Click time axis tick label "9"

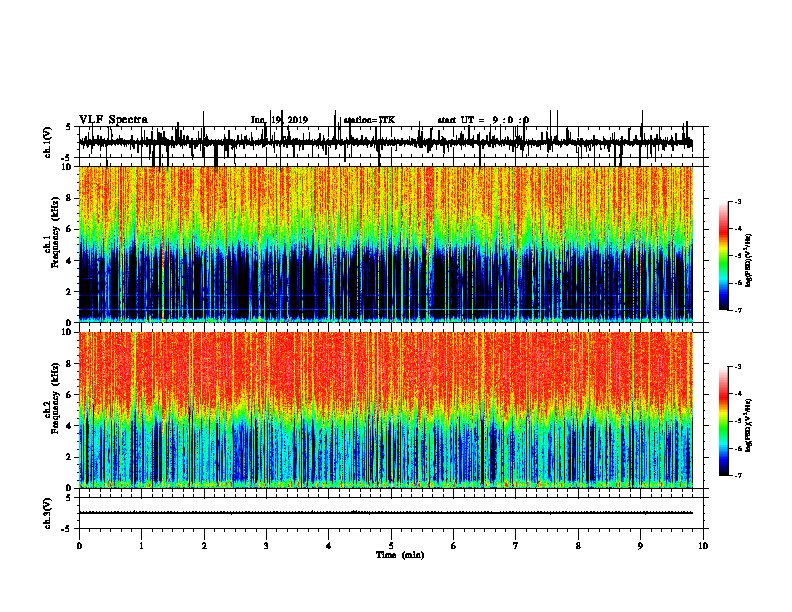[x=640, y=546]
